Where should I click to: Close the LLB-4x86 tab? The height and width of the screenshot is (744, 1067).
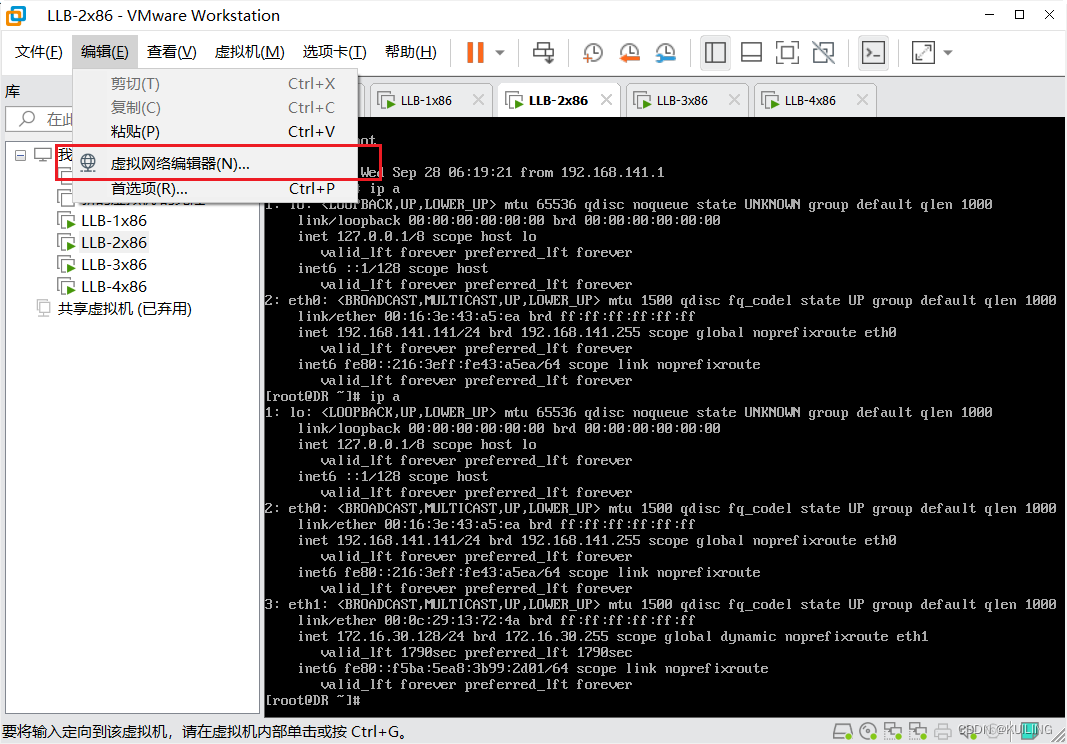[x=862, y=100]
